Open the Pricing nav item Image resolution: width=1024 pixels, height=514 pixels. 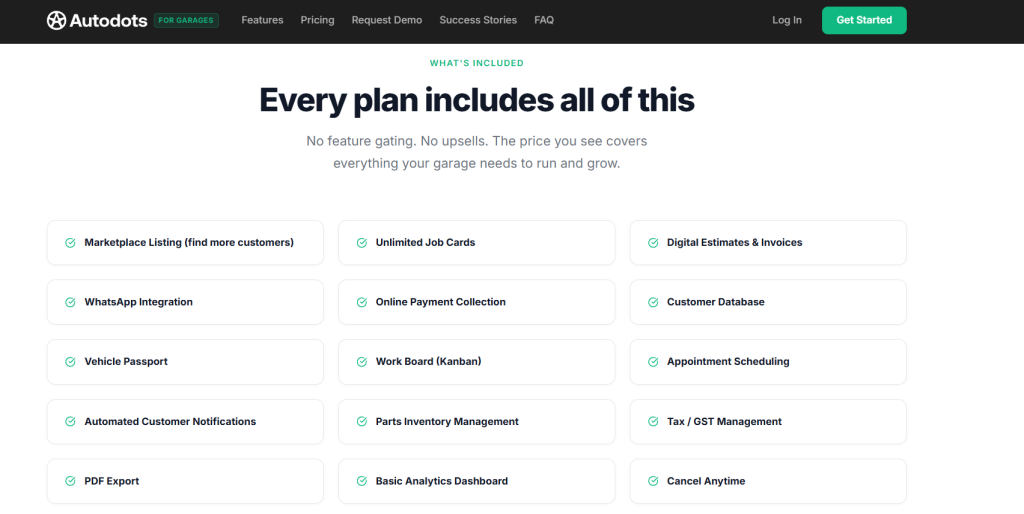(x=317, y=20)
